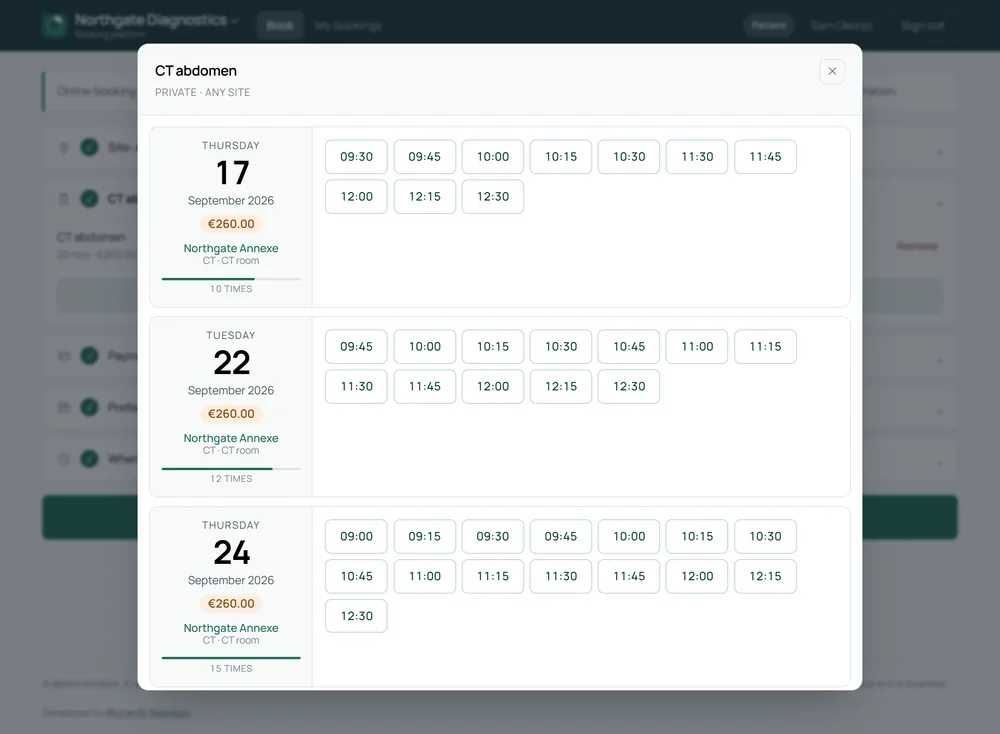Select 11:45 on Thursday 24 September
This screenshot has height=734, width=1000.
(629, 576)
